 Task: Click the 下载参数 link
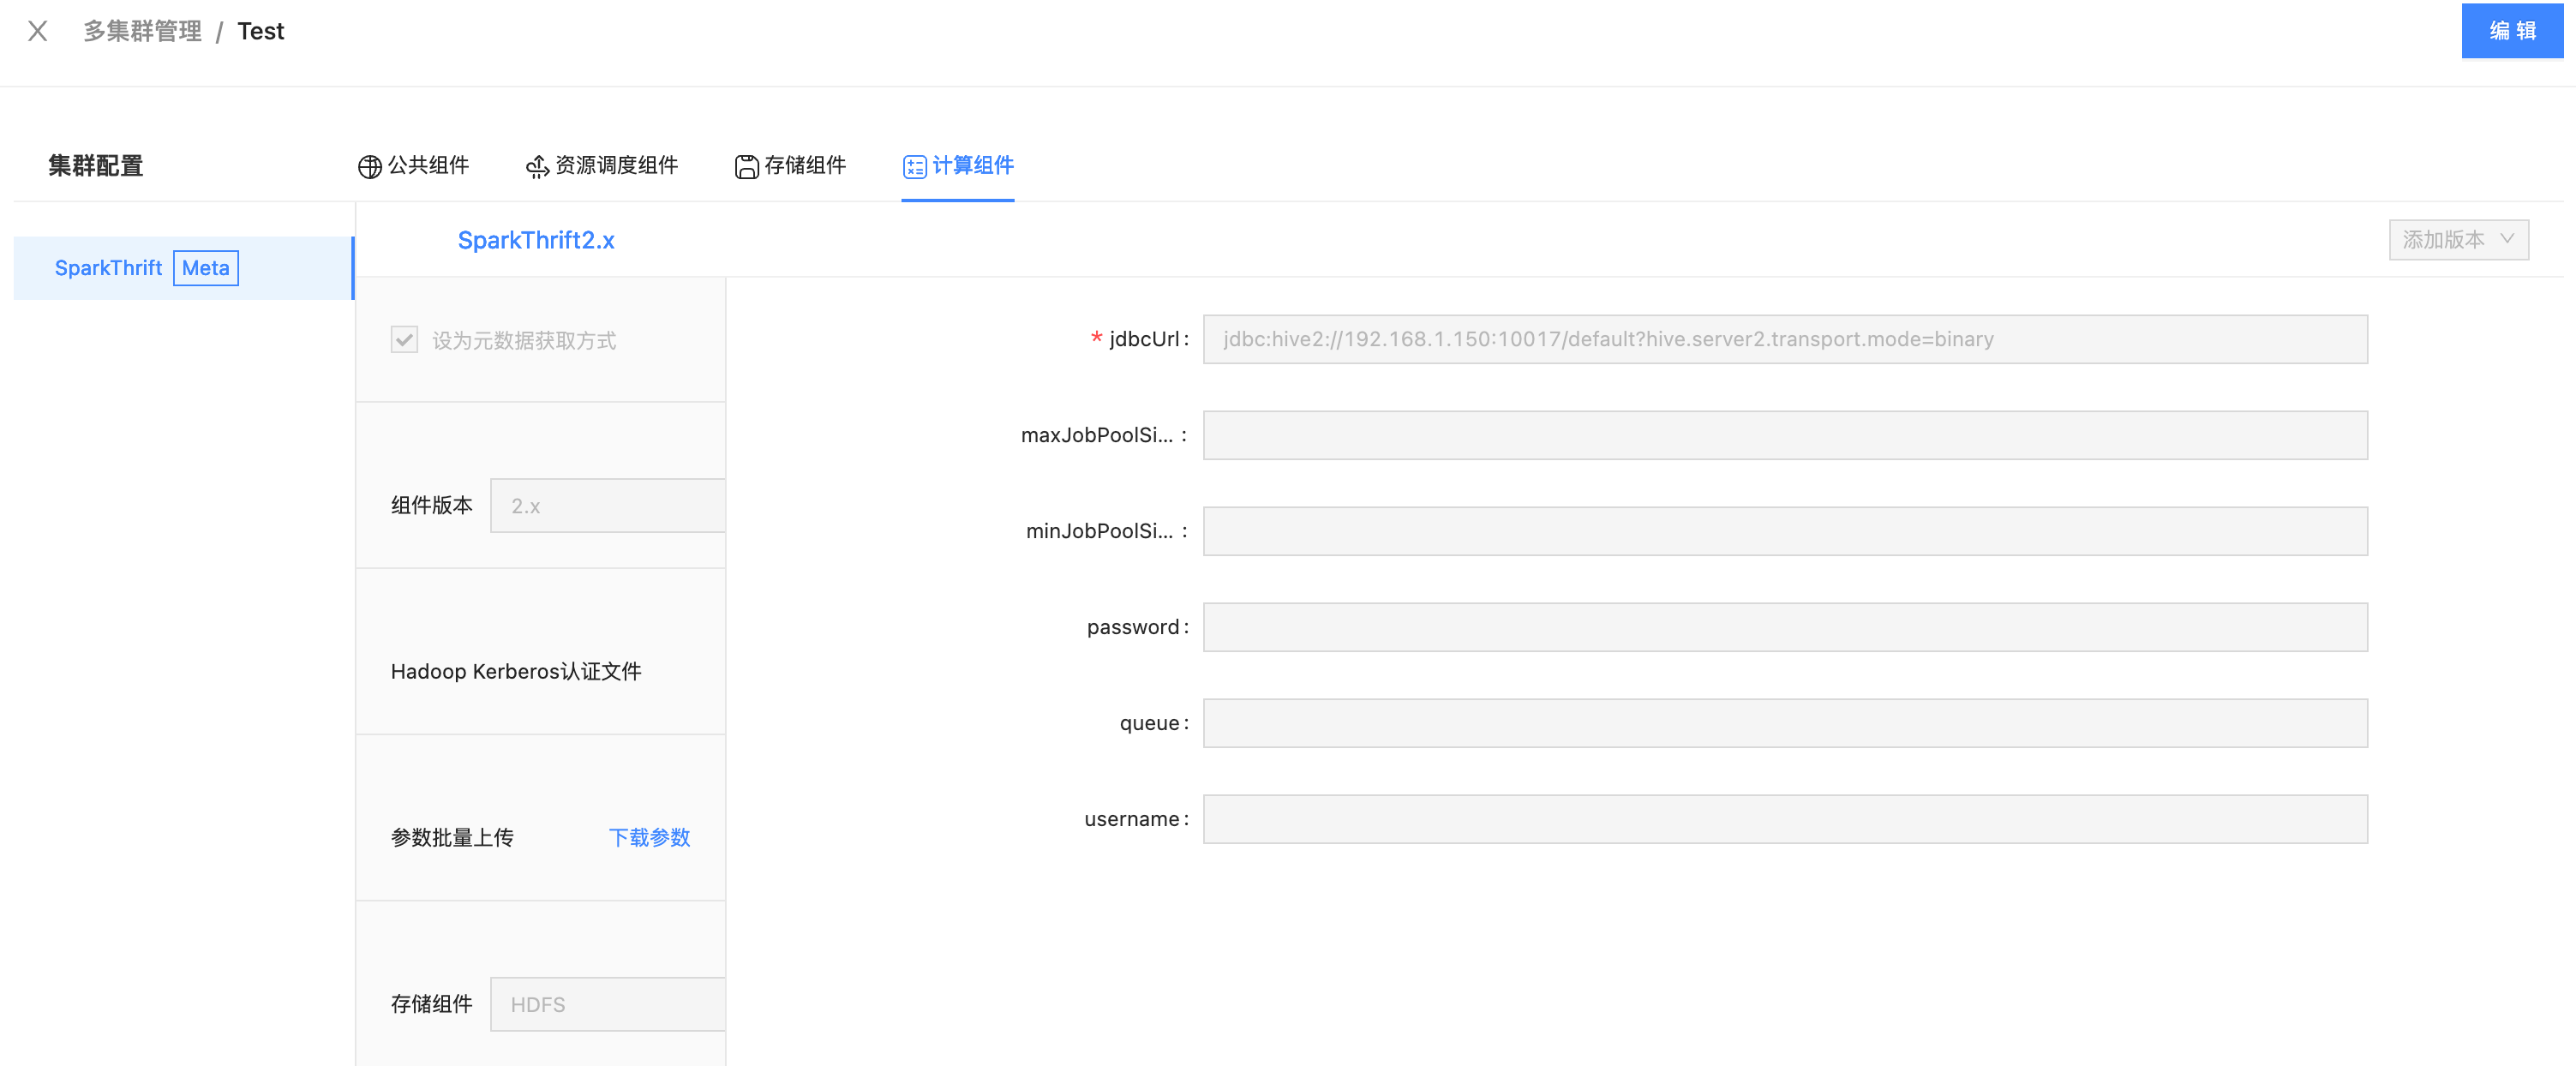pos(649,838)
